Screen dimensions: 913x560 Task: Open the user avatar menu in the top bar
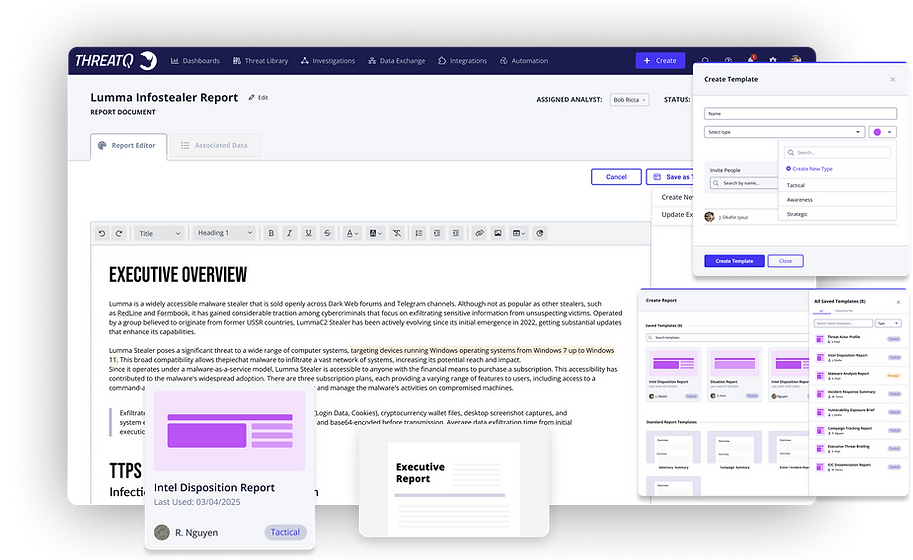(x=795, y=60)
